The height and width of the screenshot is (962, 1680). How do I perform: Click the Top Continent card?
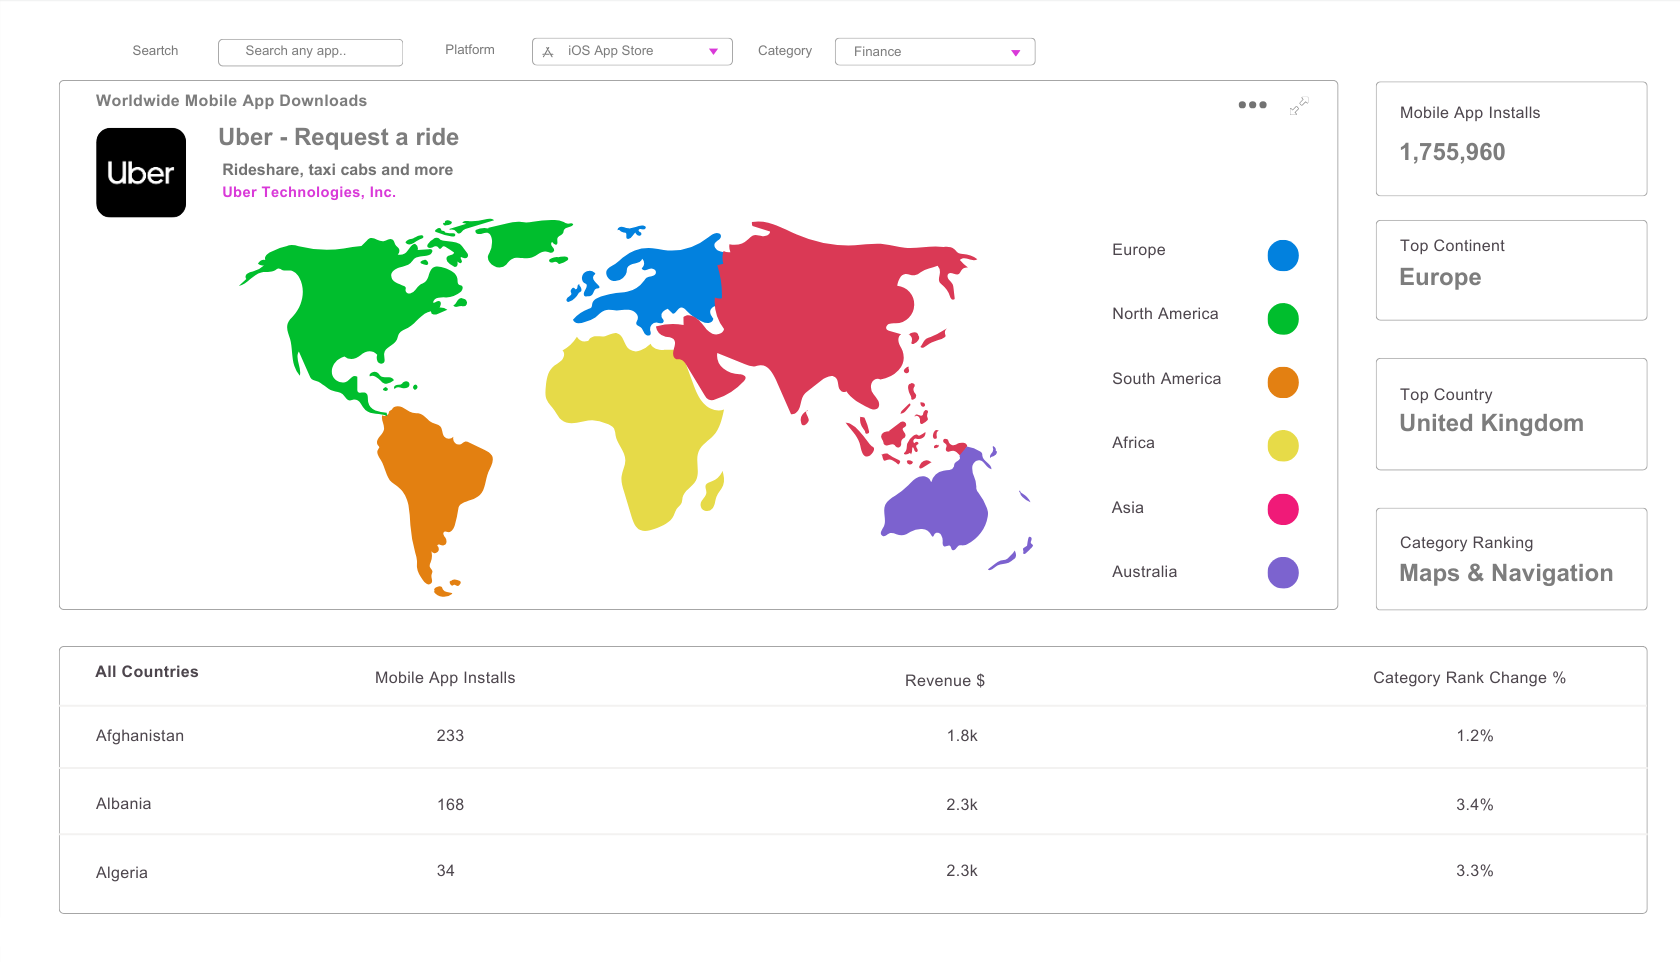(1511, 270)
